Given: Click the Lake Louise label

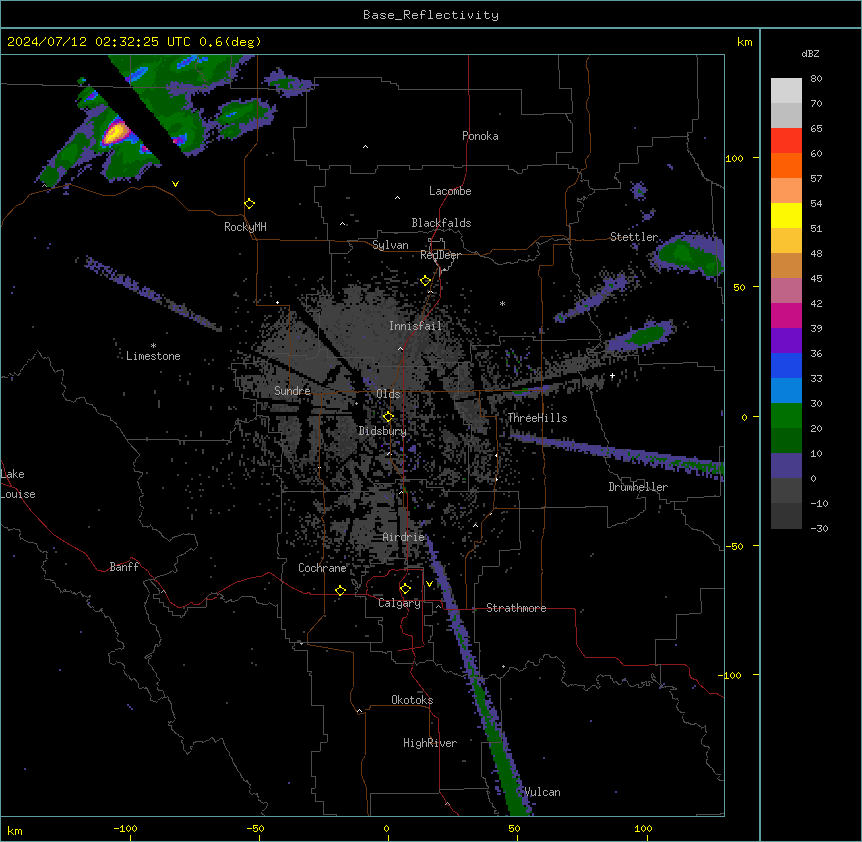Looking at the screenshot, I should [18, 484].
